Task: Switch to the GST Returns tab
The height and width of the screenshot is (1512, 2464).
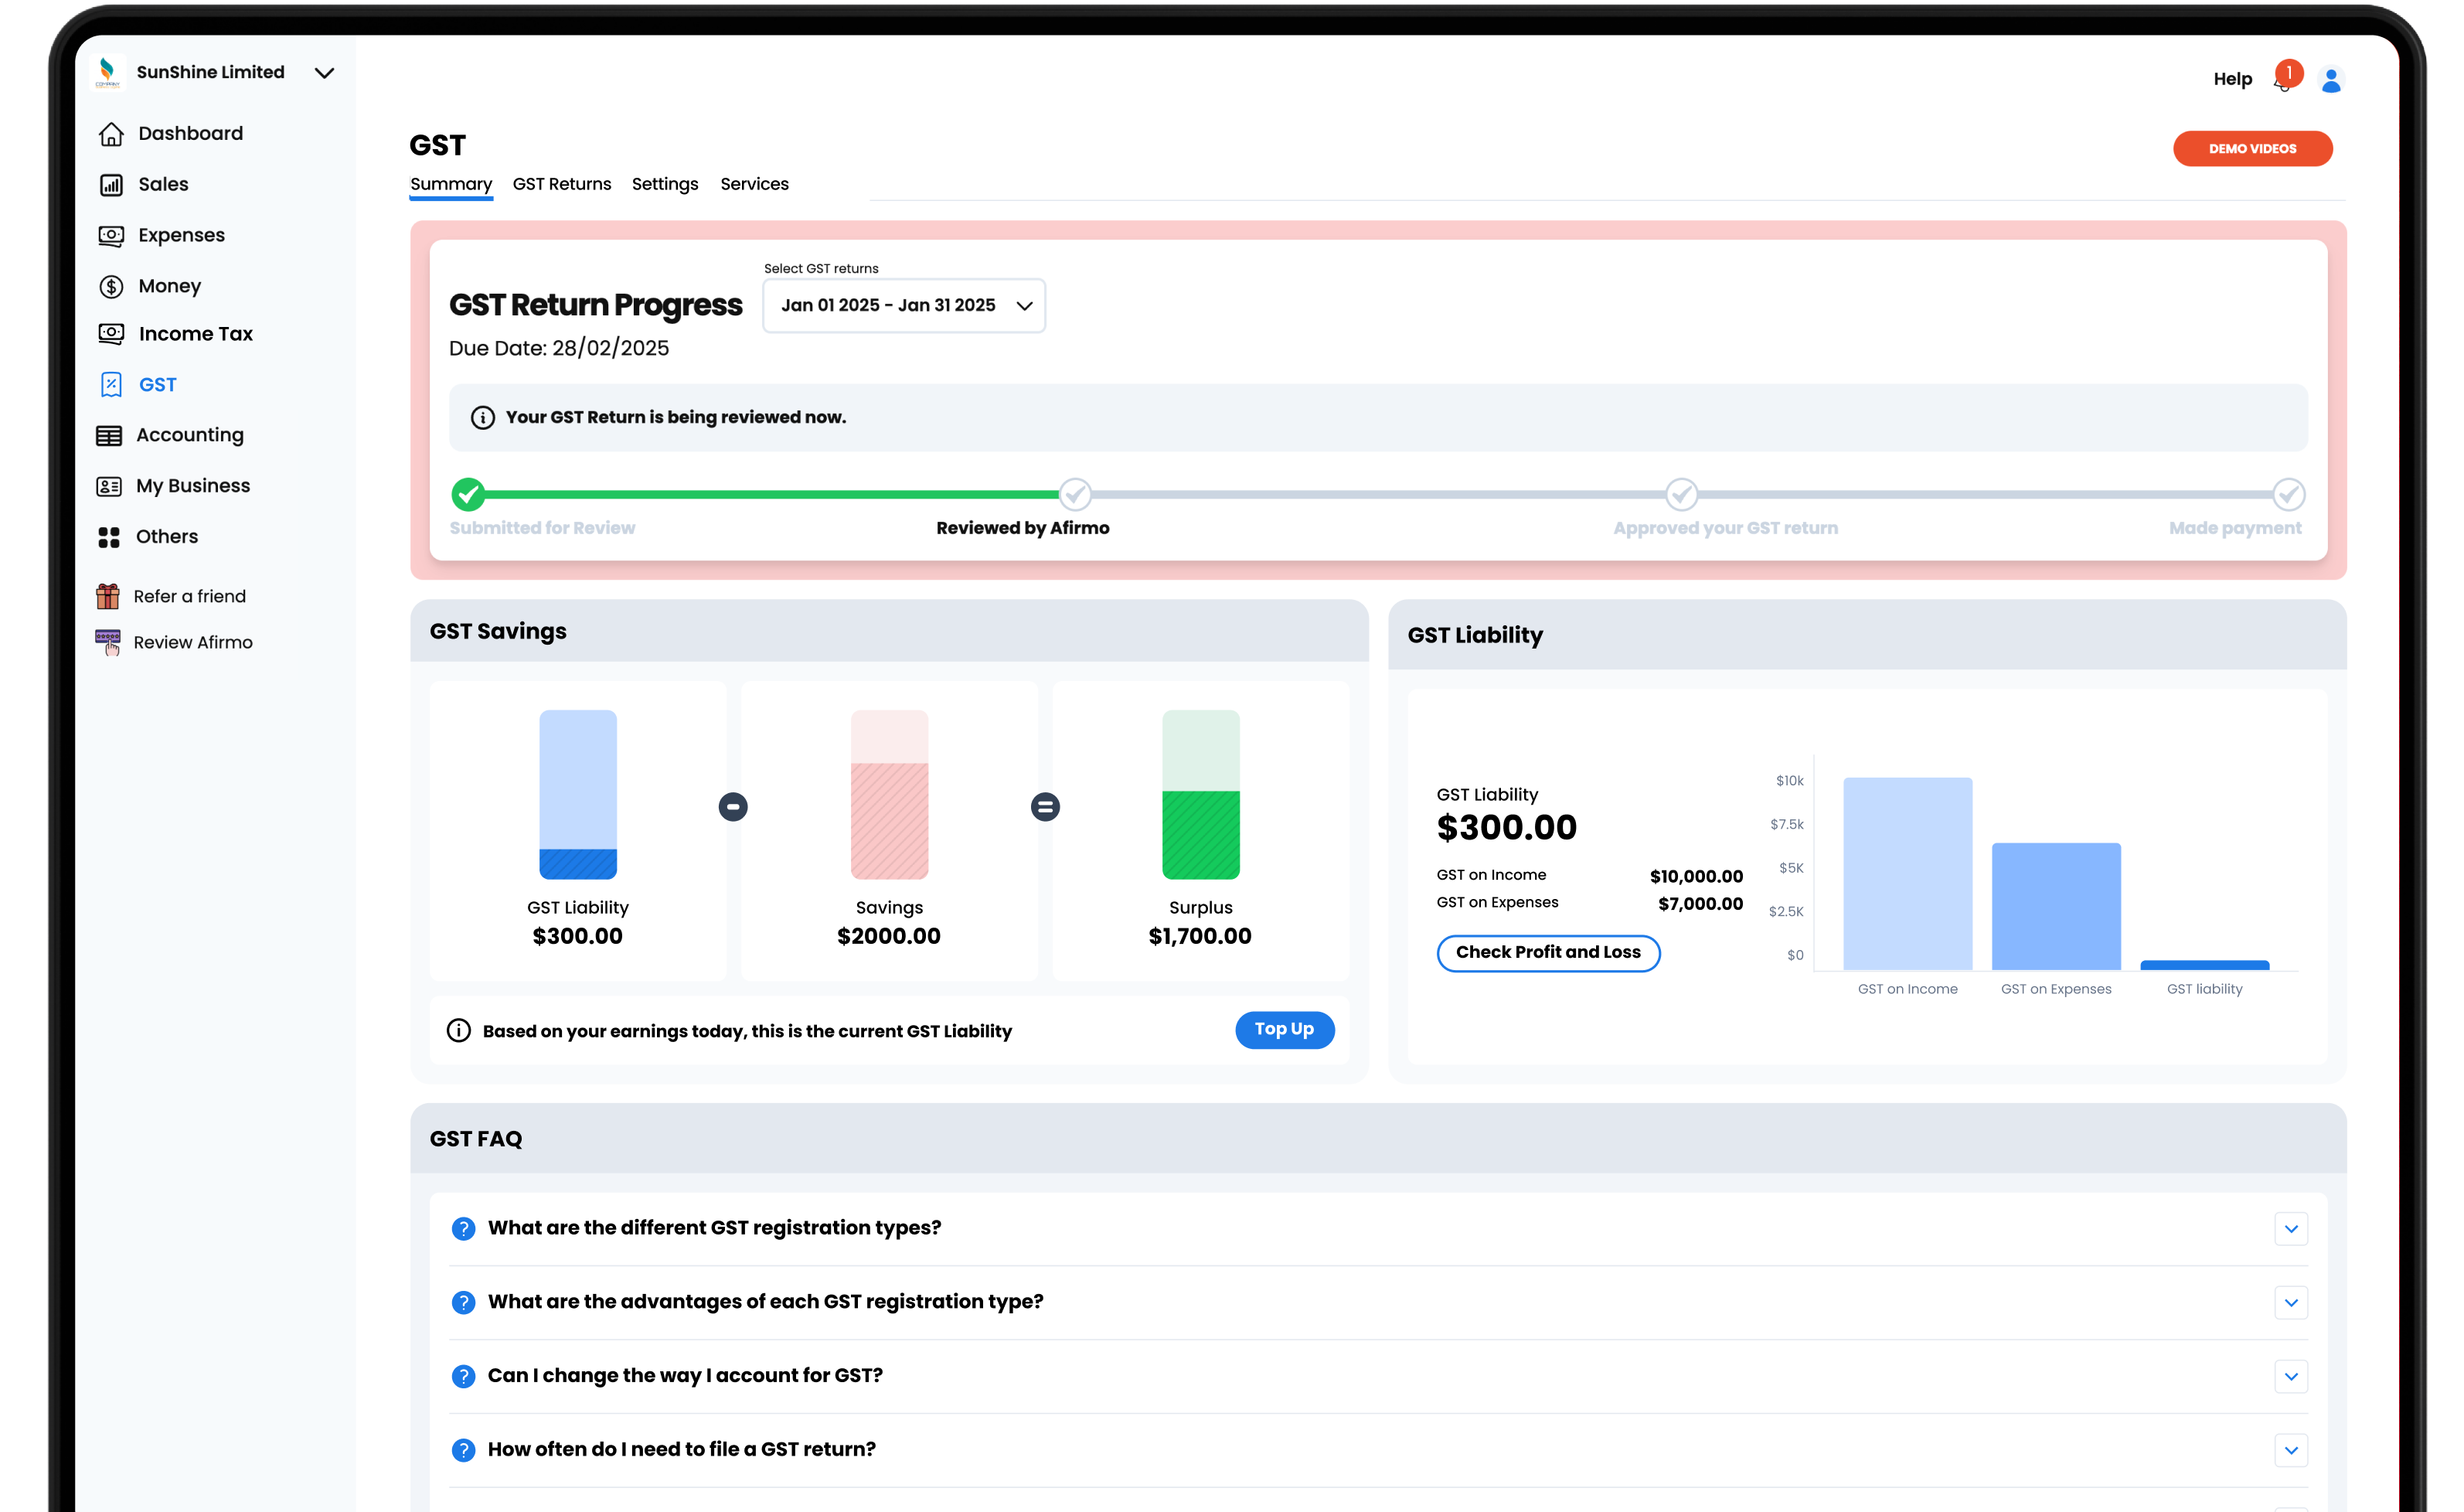Action: point(562,184)
